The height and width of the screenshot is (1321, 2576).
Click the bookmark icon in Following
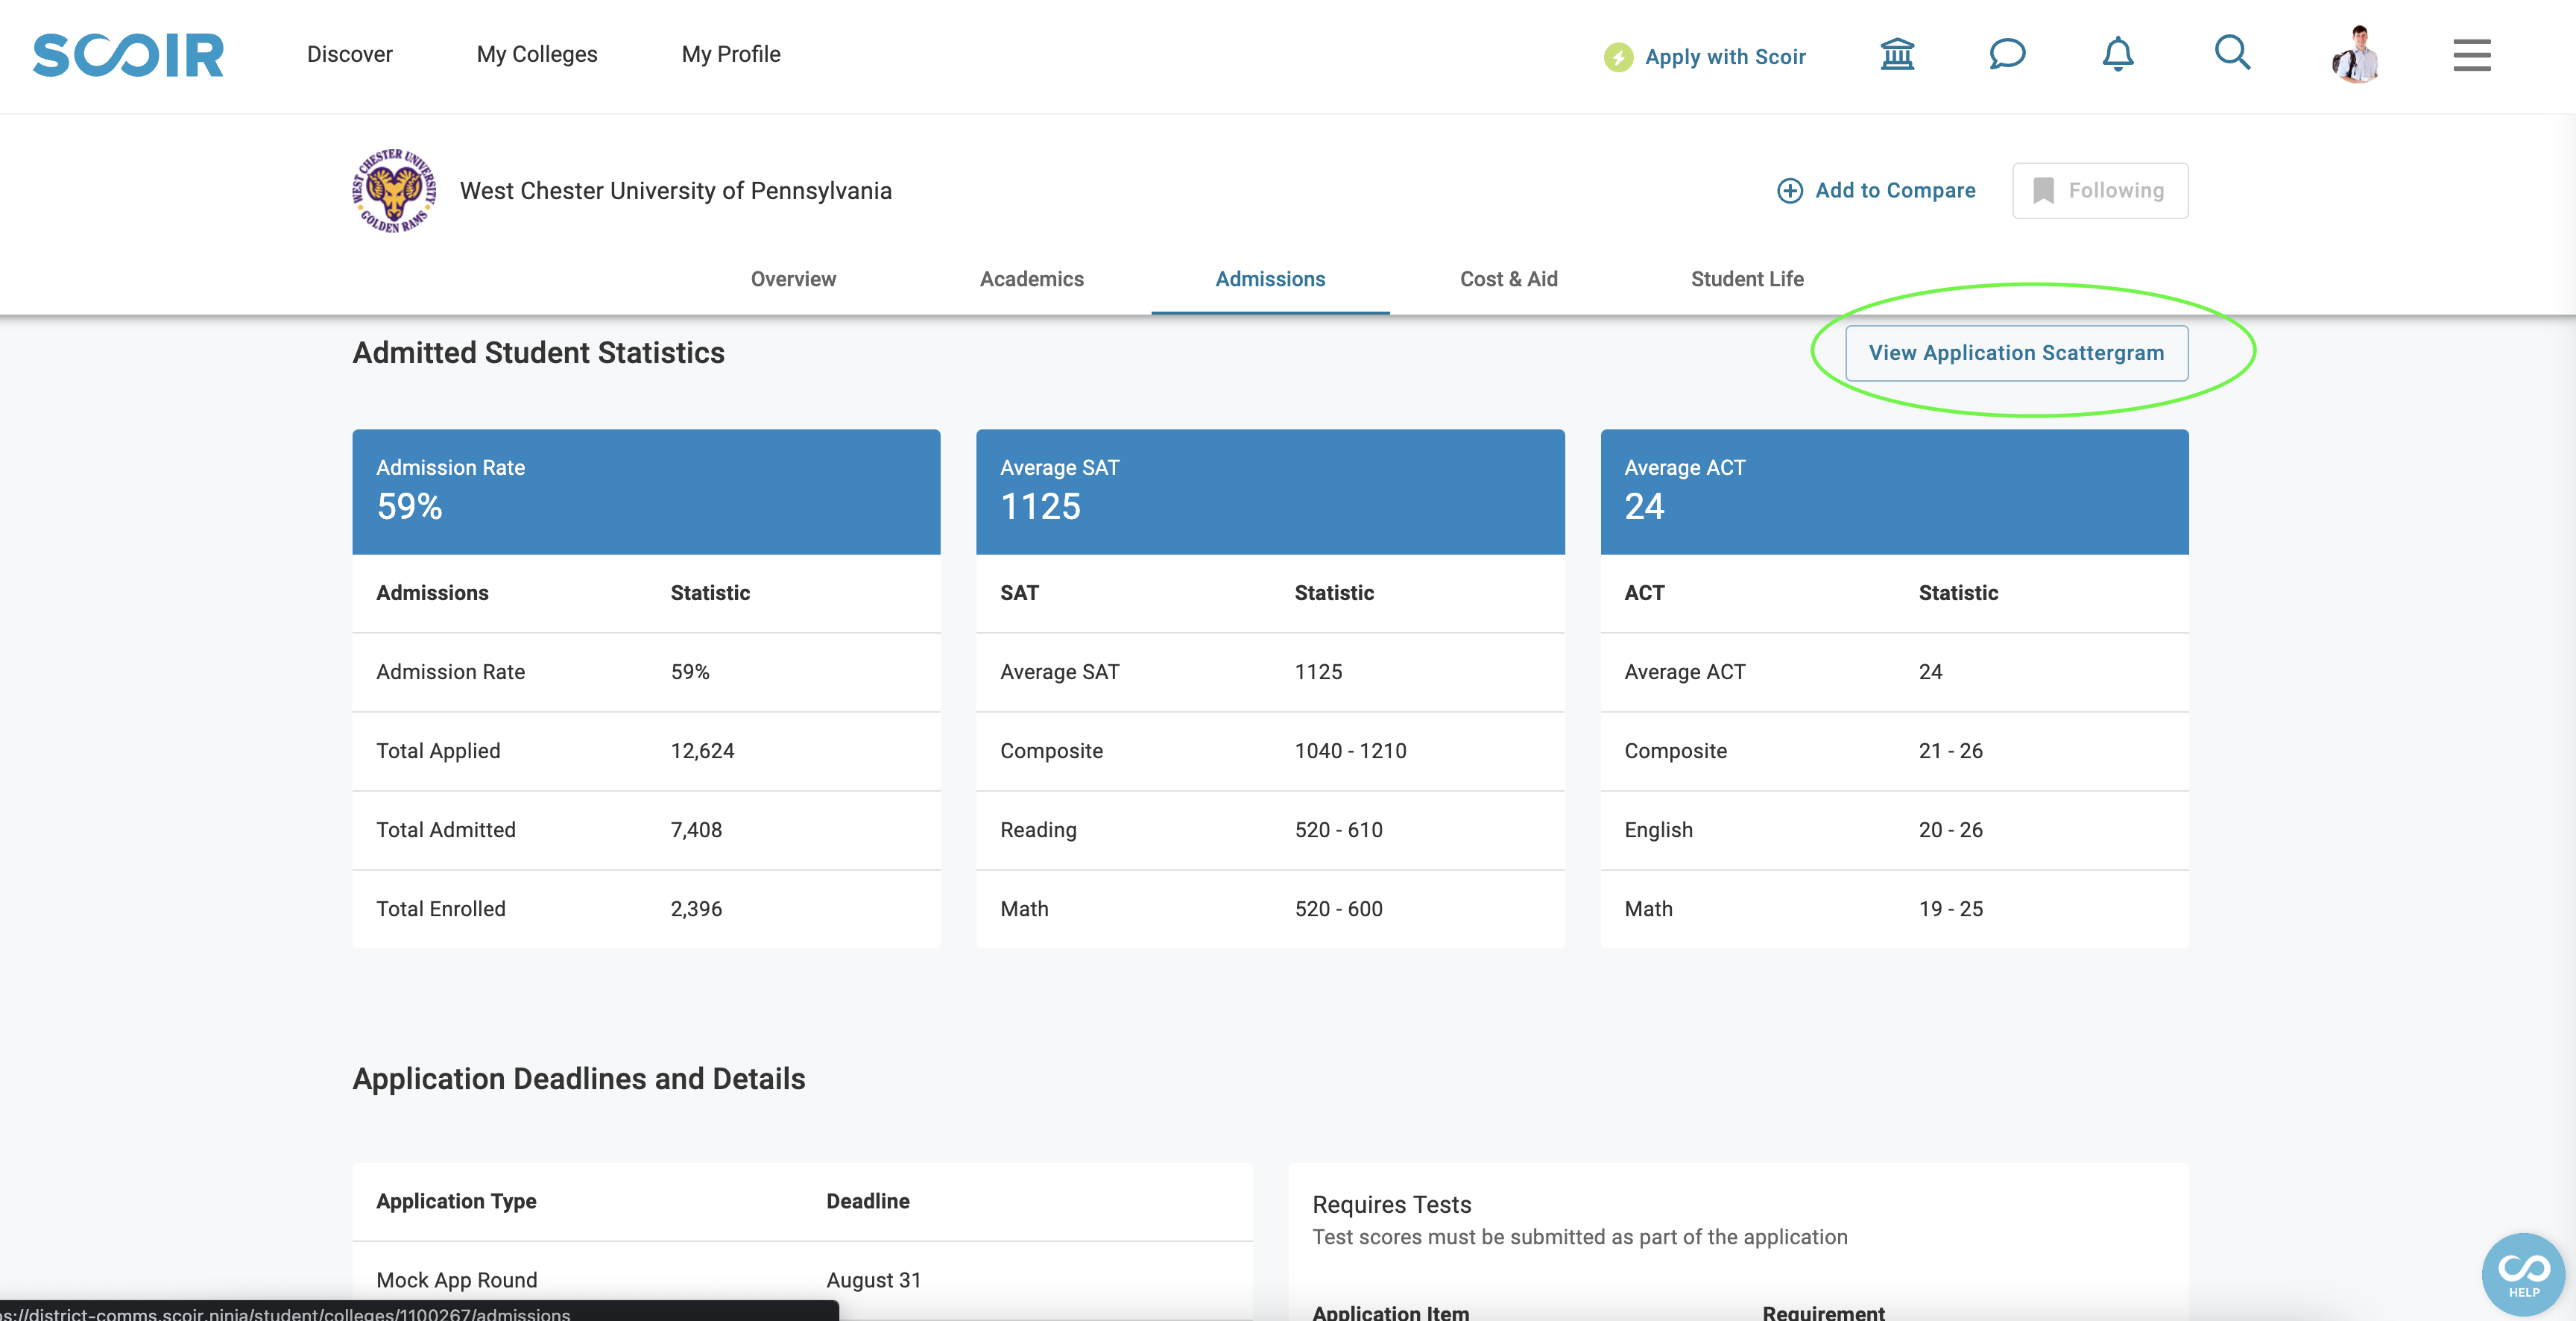coord(2043,191)
